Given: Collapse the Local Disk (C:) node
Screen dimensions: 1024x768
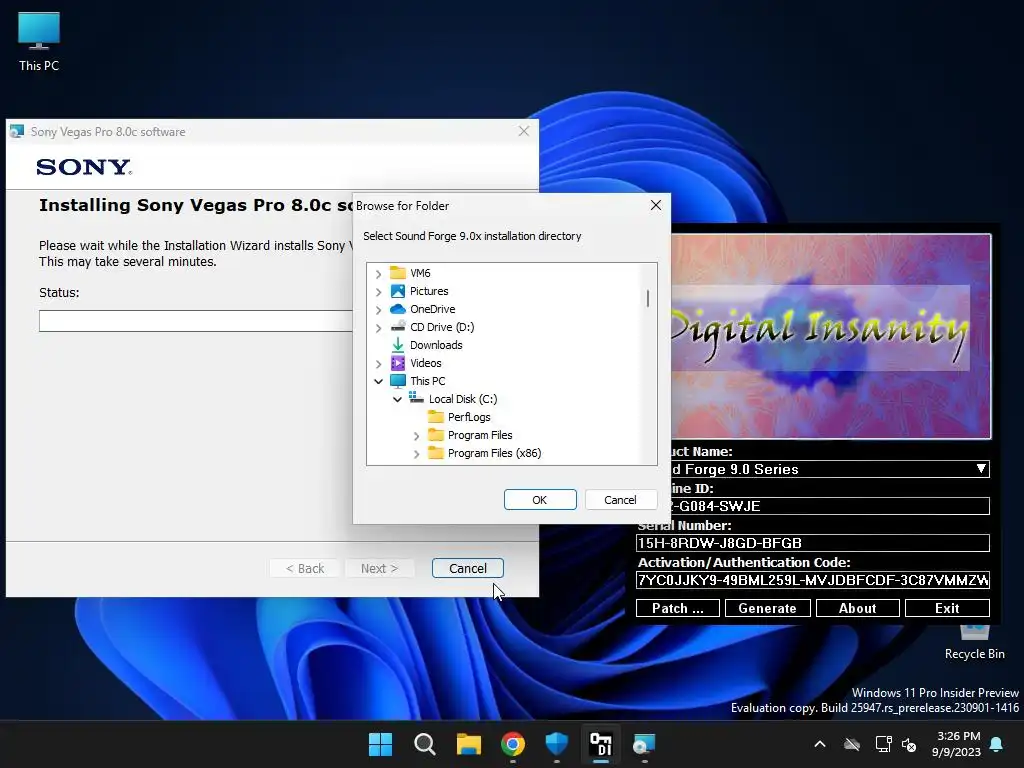Looking at the screenshot, I should pos(397,399).
